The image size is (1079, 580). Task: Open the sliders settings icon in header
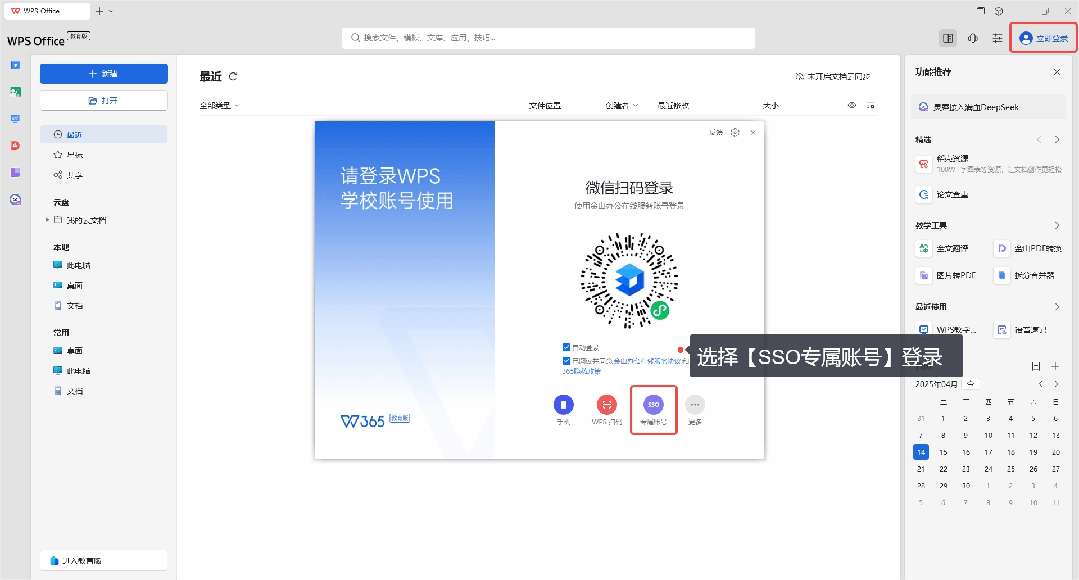click(x=997, y=39)
